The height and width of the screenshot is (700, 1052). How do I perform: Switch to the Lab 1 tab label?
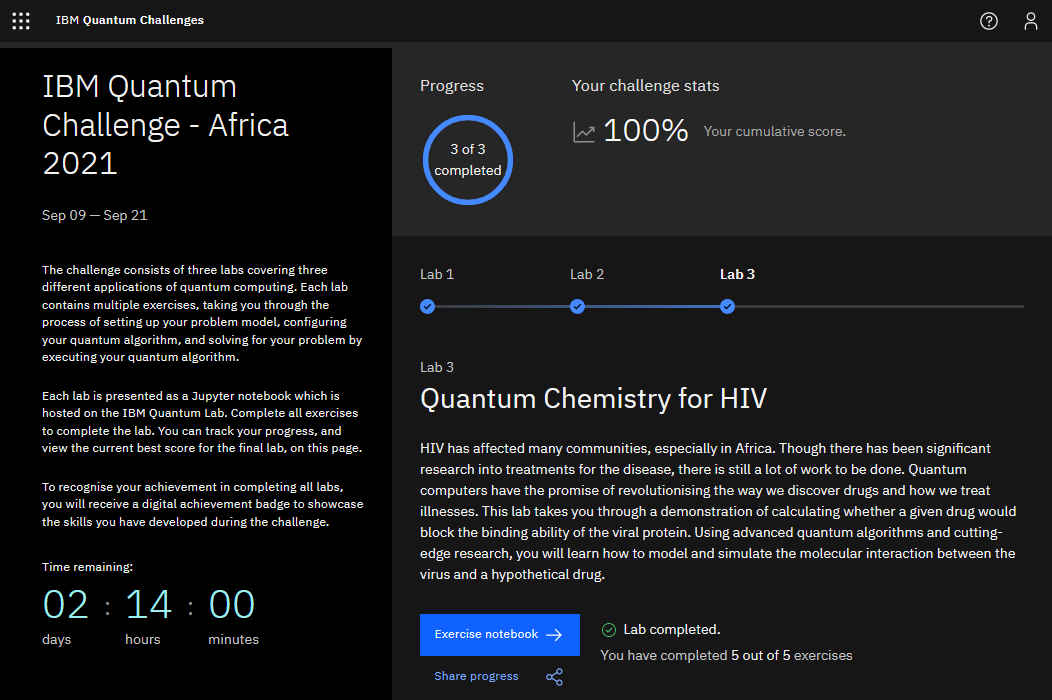(x=437, y=274)
